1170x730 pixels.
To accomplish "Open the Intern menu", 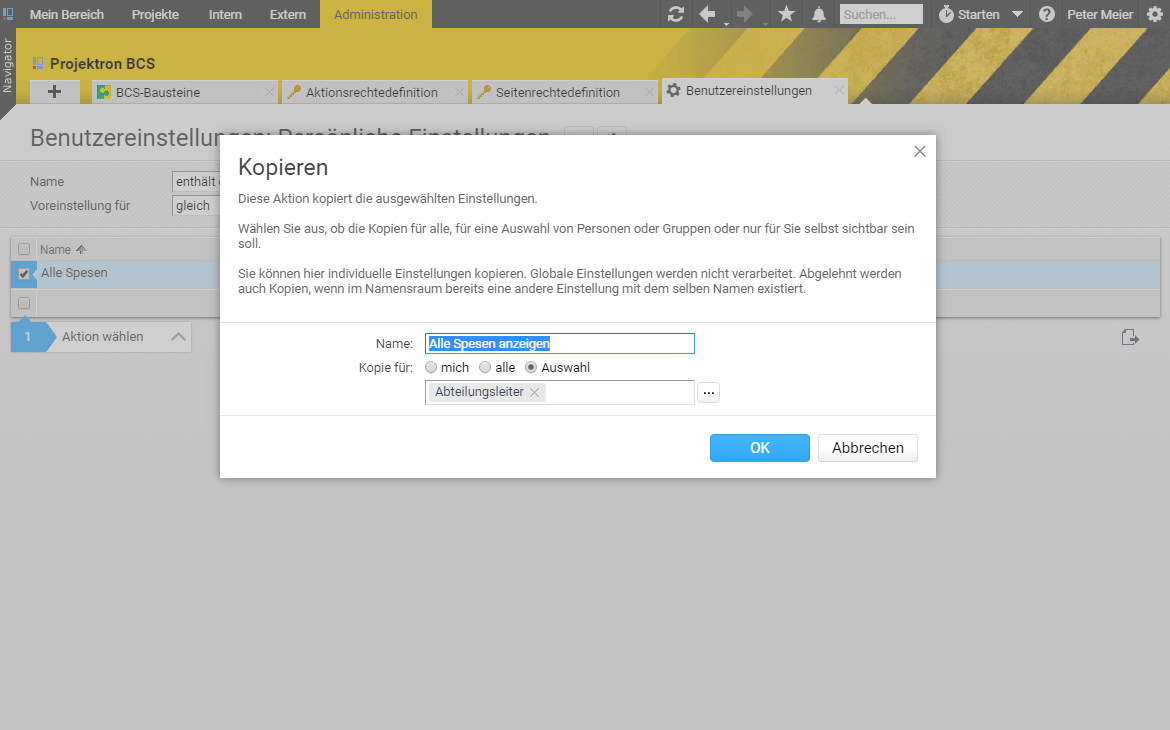I will 225,14.
